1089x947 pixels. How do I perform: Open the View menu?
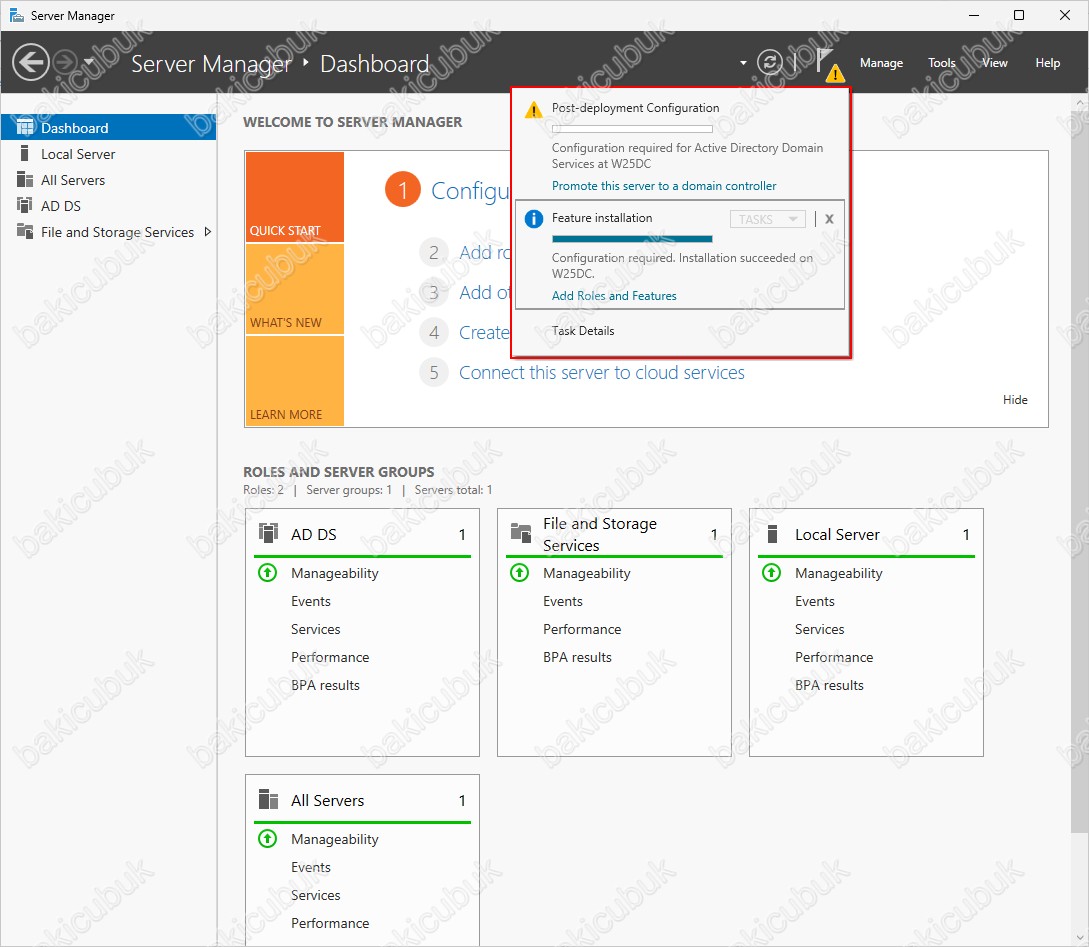click(995, 62)
